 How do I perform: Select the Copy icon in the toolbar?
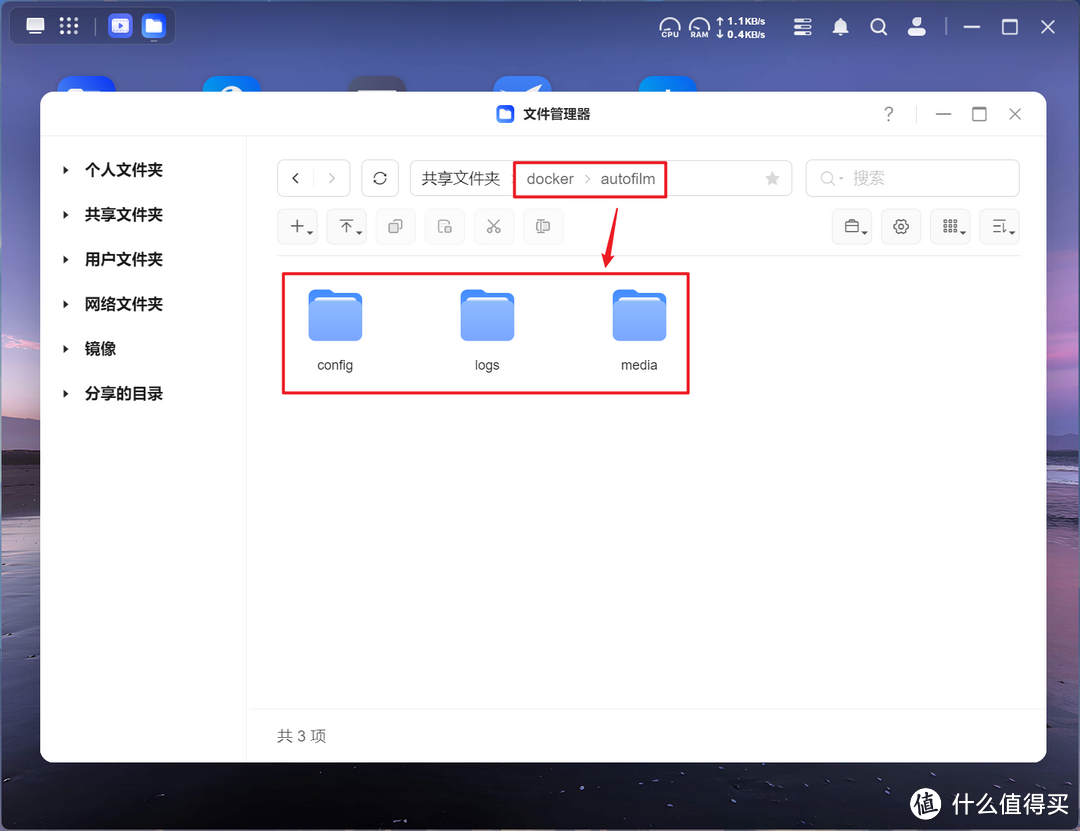tap(395, 226)
